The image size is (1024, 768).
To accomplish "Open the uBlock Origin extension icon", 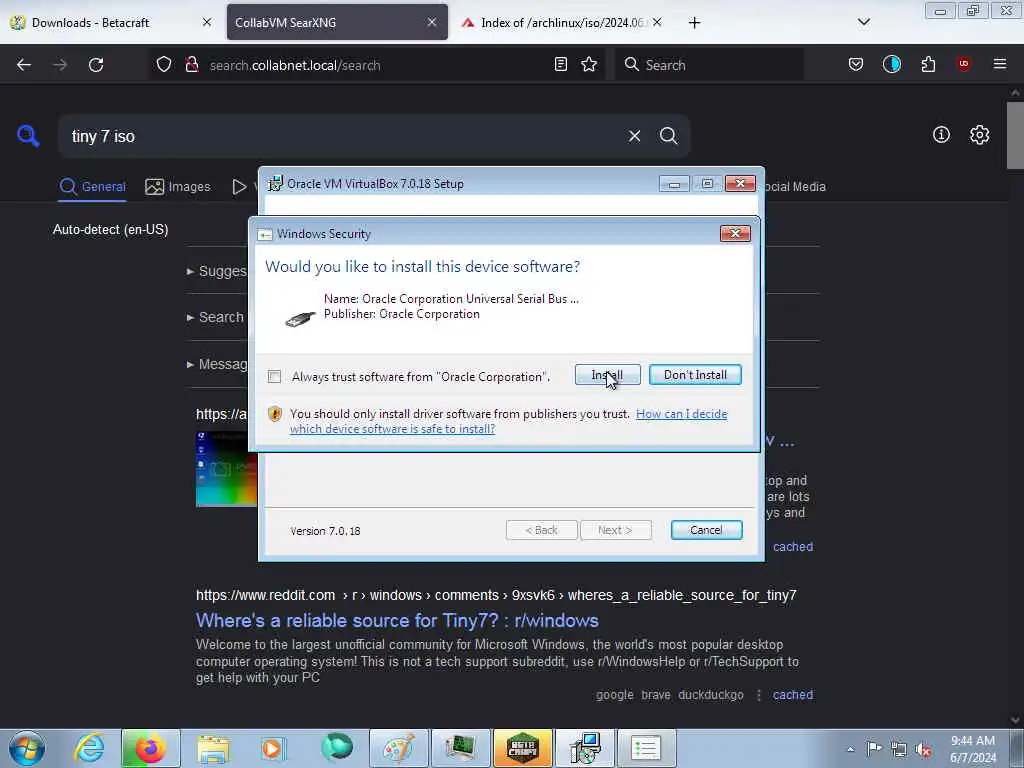I will [964, 64].
